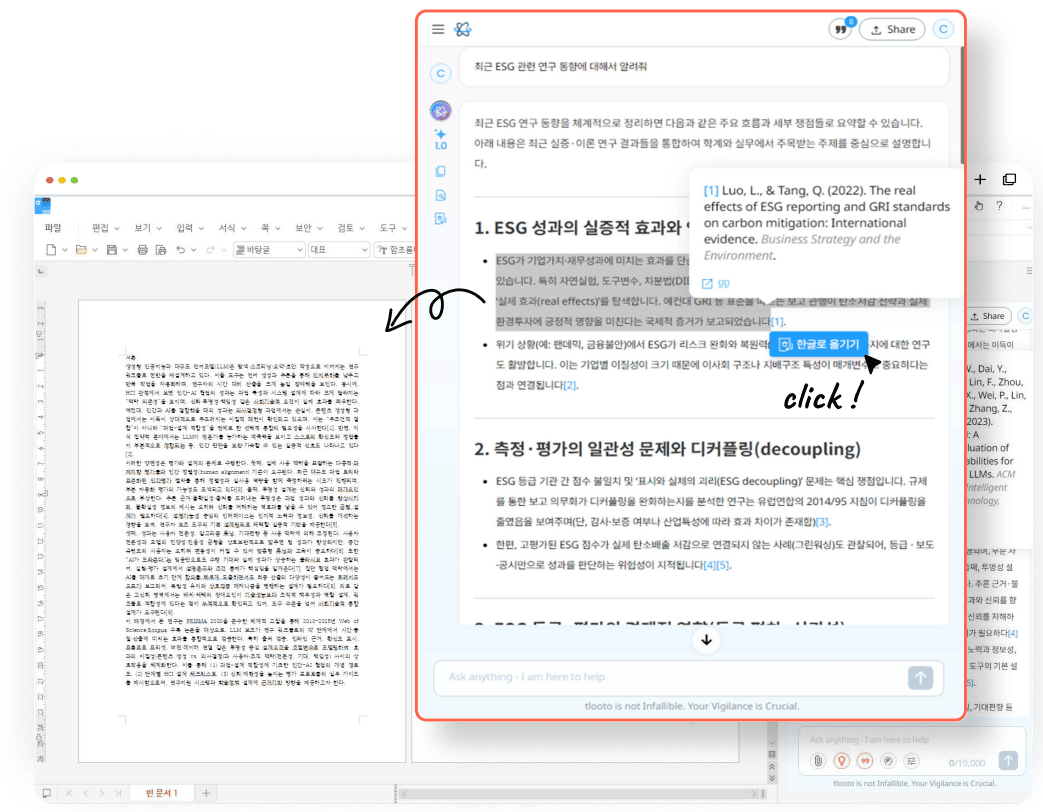Open the 편집 menu in Hangul editor
The height and width of the screenshot is (812, 1043).
[106, 228]
